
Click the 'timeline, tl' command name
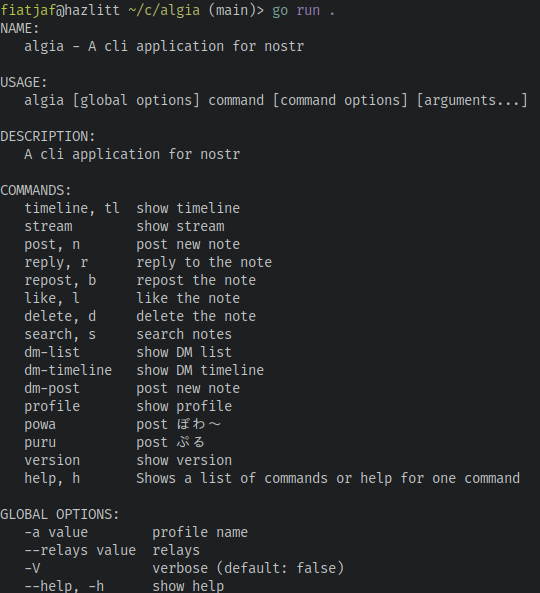(x=72, y=208)
